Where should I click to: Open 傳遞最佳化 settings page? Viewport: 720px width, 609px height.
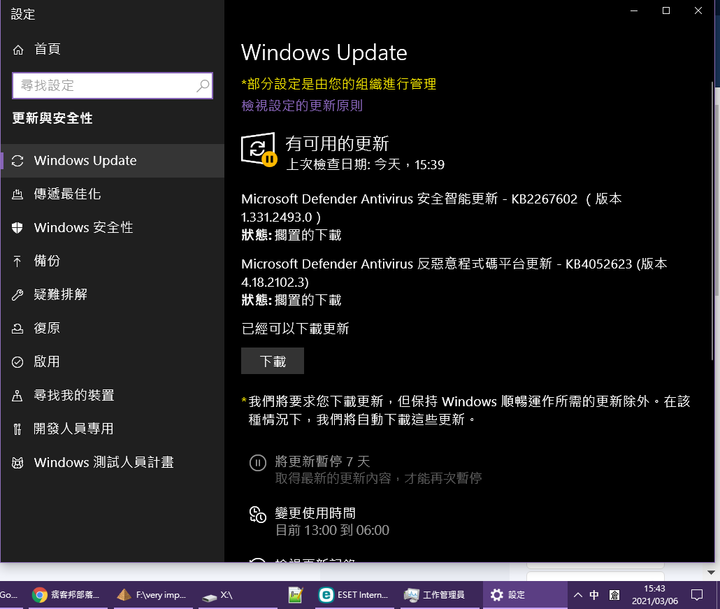(112, 194)
